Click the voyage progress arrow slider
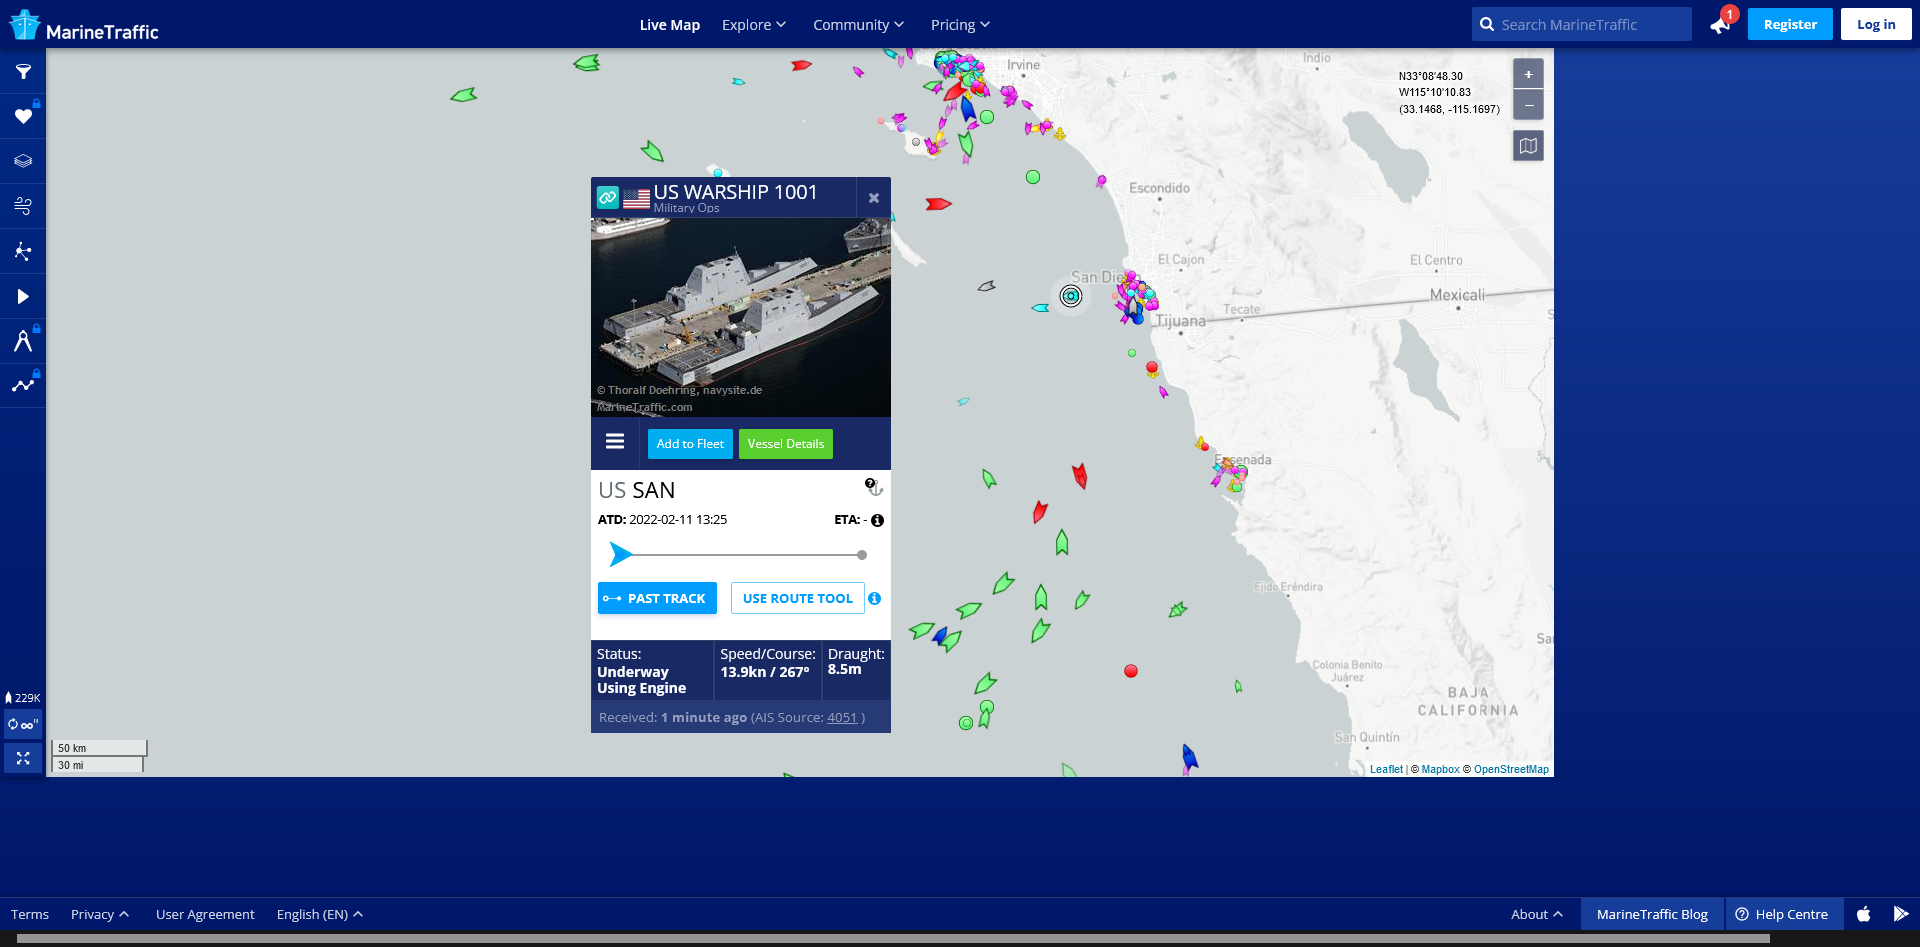The width and height of the screenshot is (1920, 947). [621, 554]
